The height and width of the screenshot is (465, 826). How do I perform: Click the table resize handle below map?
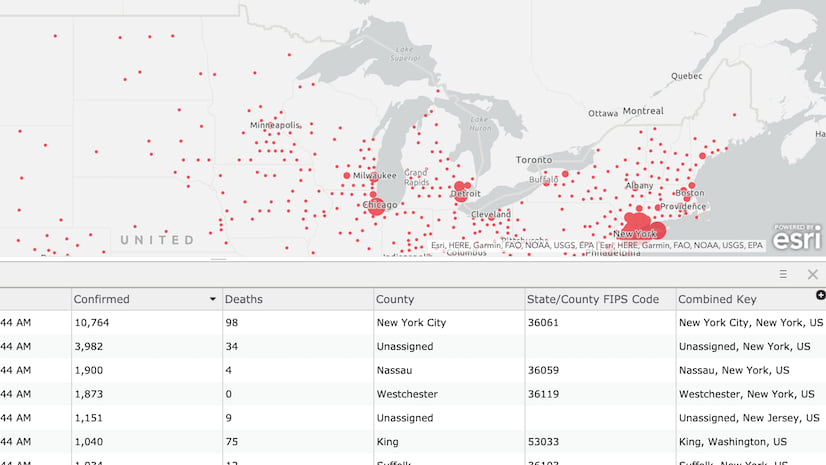click(219, 259)
